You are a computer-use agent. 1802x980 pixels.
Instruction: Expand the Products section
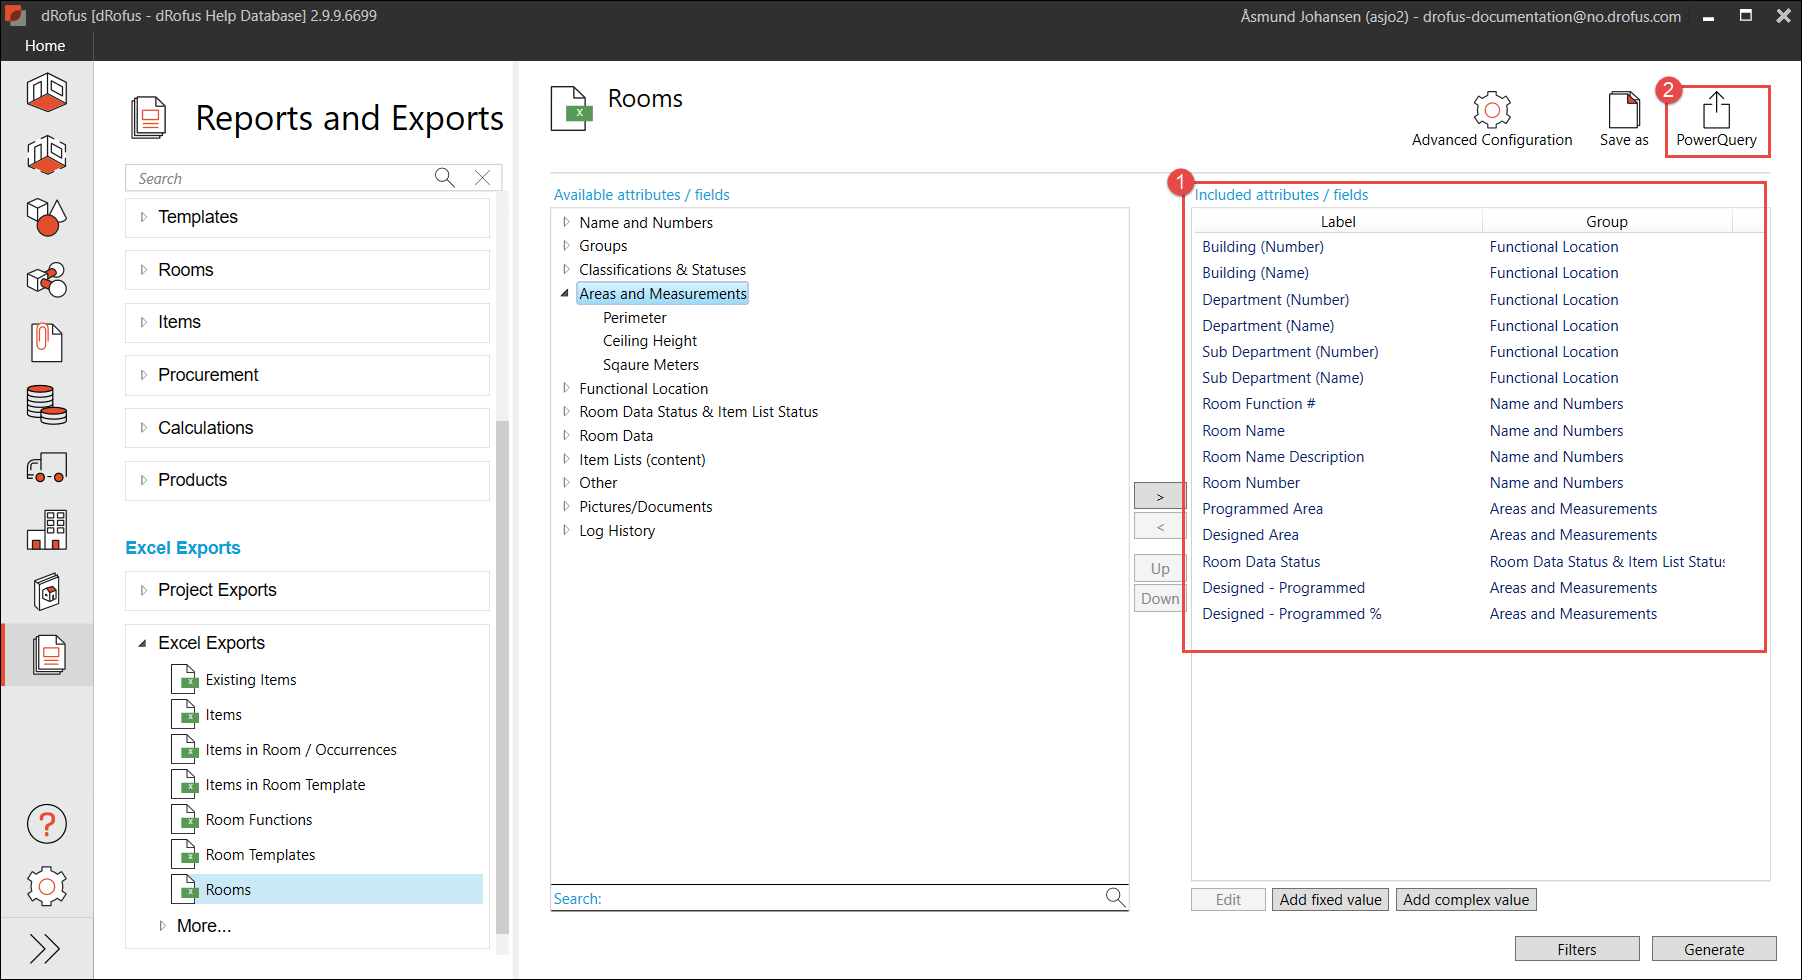coord(143,480)
